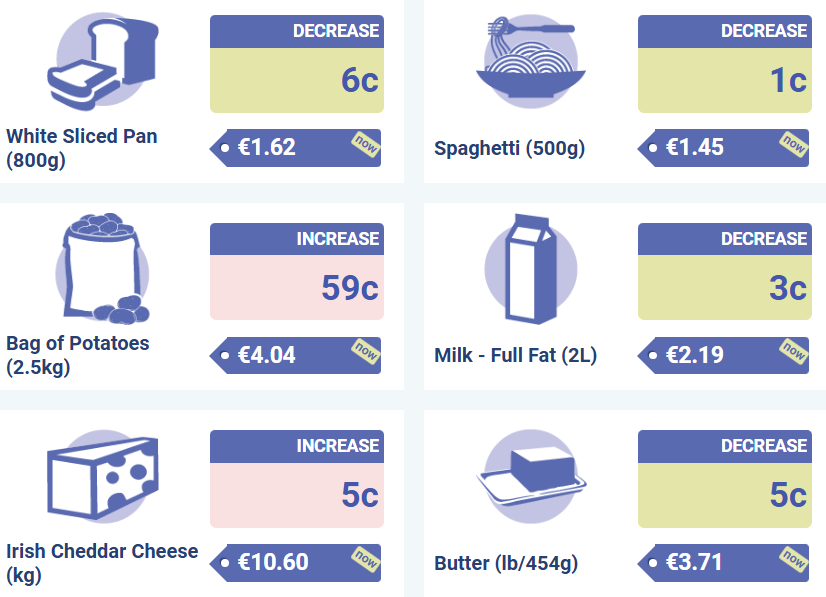Click the spaghetti bowl icon
Screen dimensions: 826x597
point(530,61)
